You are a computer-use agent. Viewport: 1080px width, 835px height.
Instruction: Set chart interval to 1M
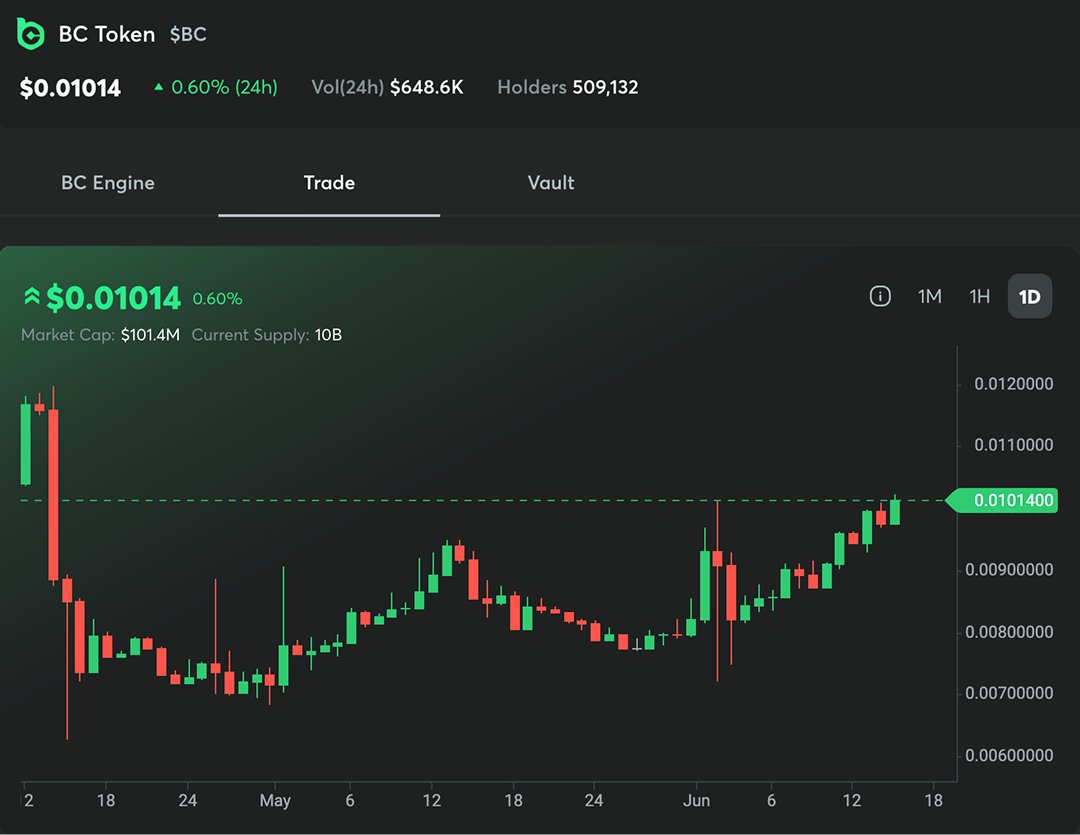click(929, 296)
